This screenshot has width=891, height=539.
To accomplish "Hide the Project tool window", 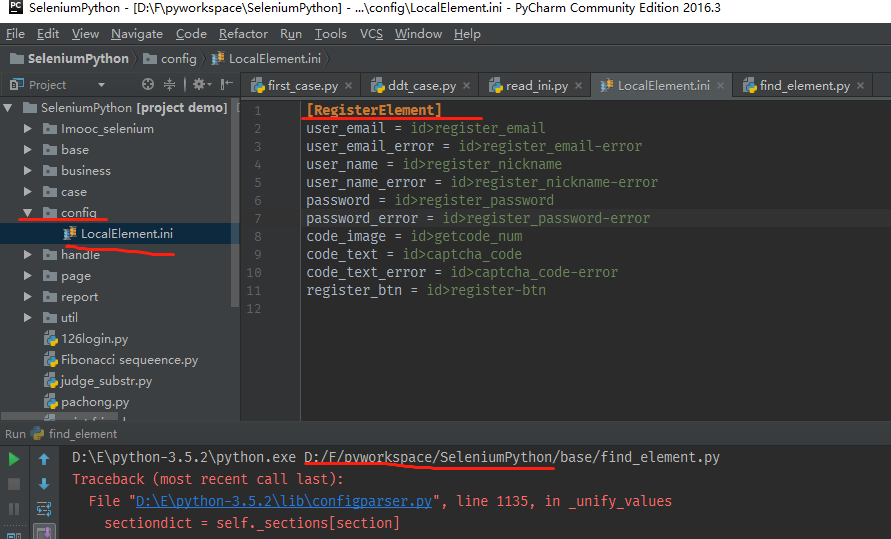I will [x=227, y=85].
